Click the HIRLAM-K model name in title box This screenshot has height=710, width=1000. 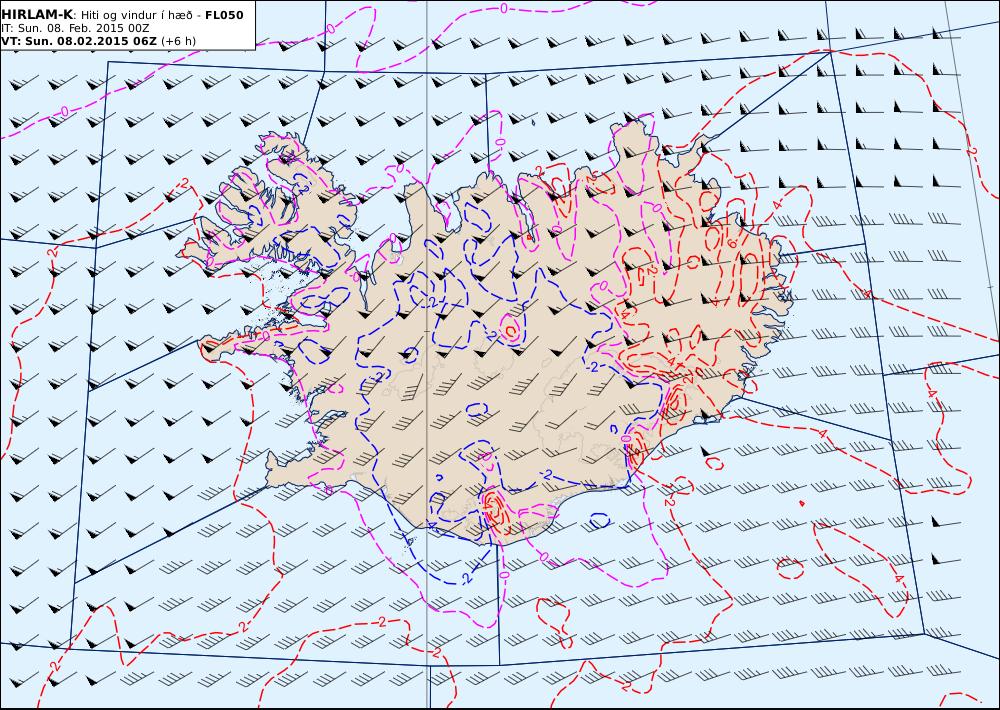[x=37, y=15]
